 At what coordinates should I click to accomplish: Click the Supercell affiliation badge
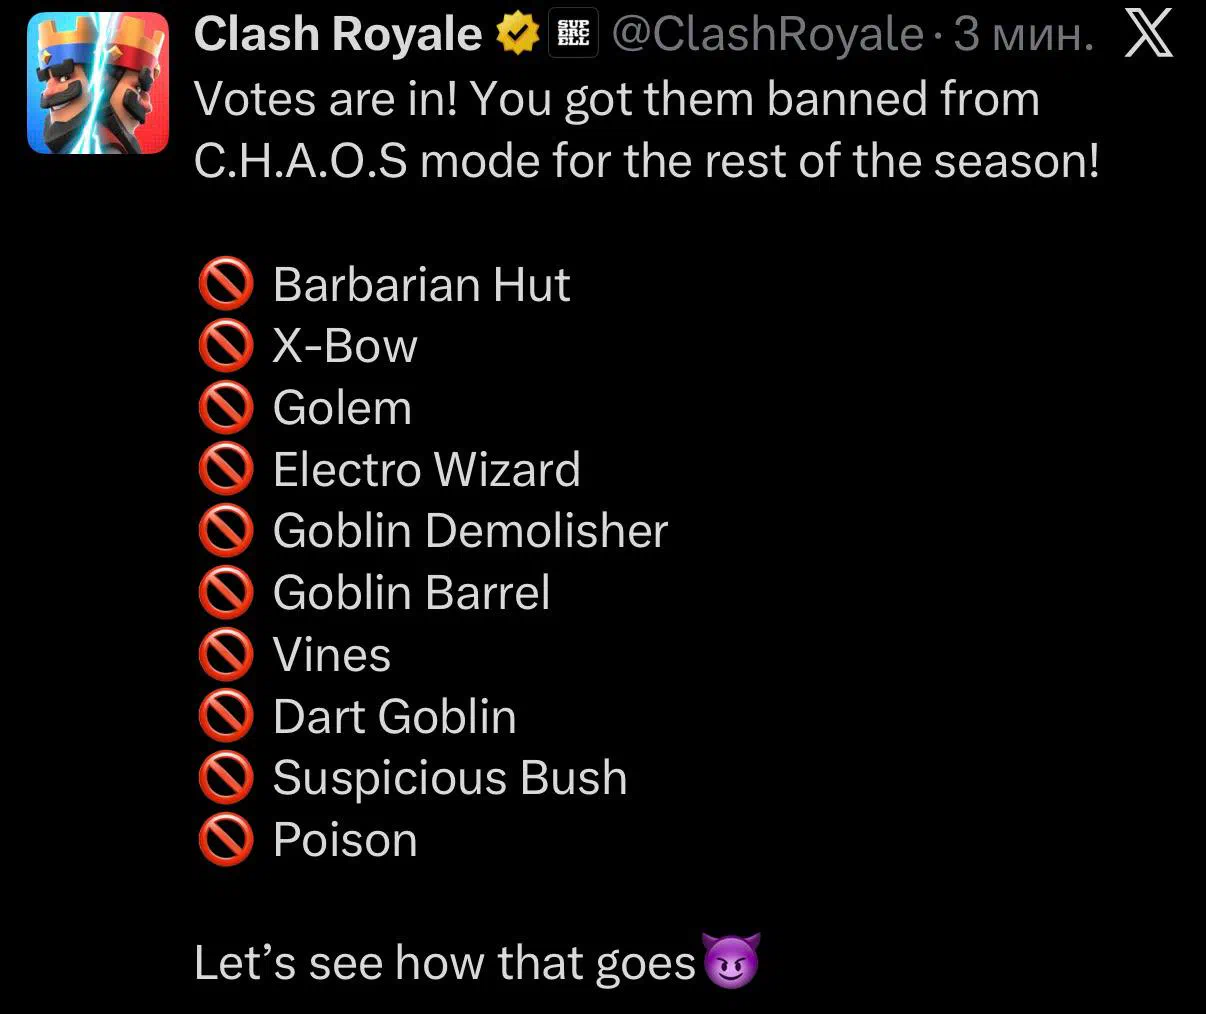574,36
